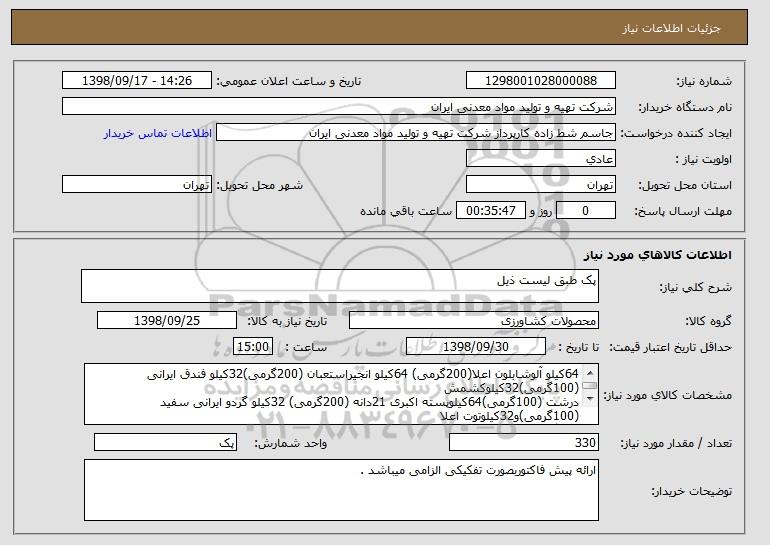Viewport: 770px width, 545px height.
Task: Click the ایجاد کننده درخواست label
Action: tap(676, 133)
